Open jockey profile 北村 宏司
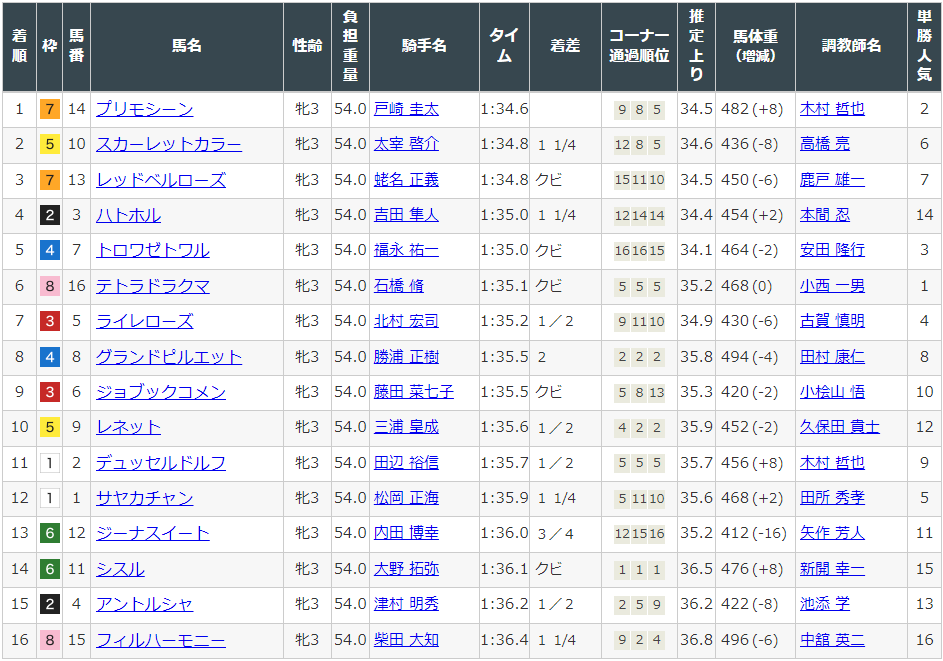The width and height of the screenshot is (943, 661). [x=407, y=321]
